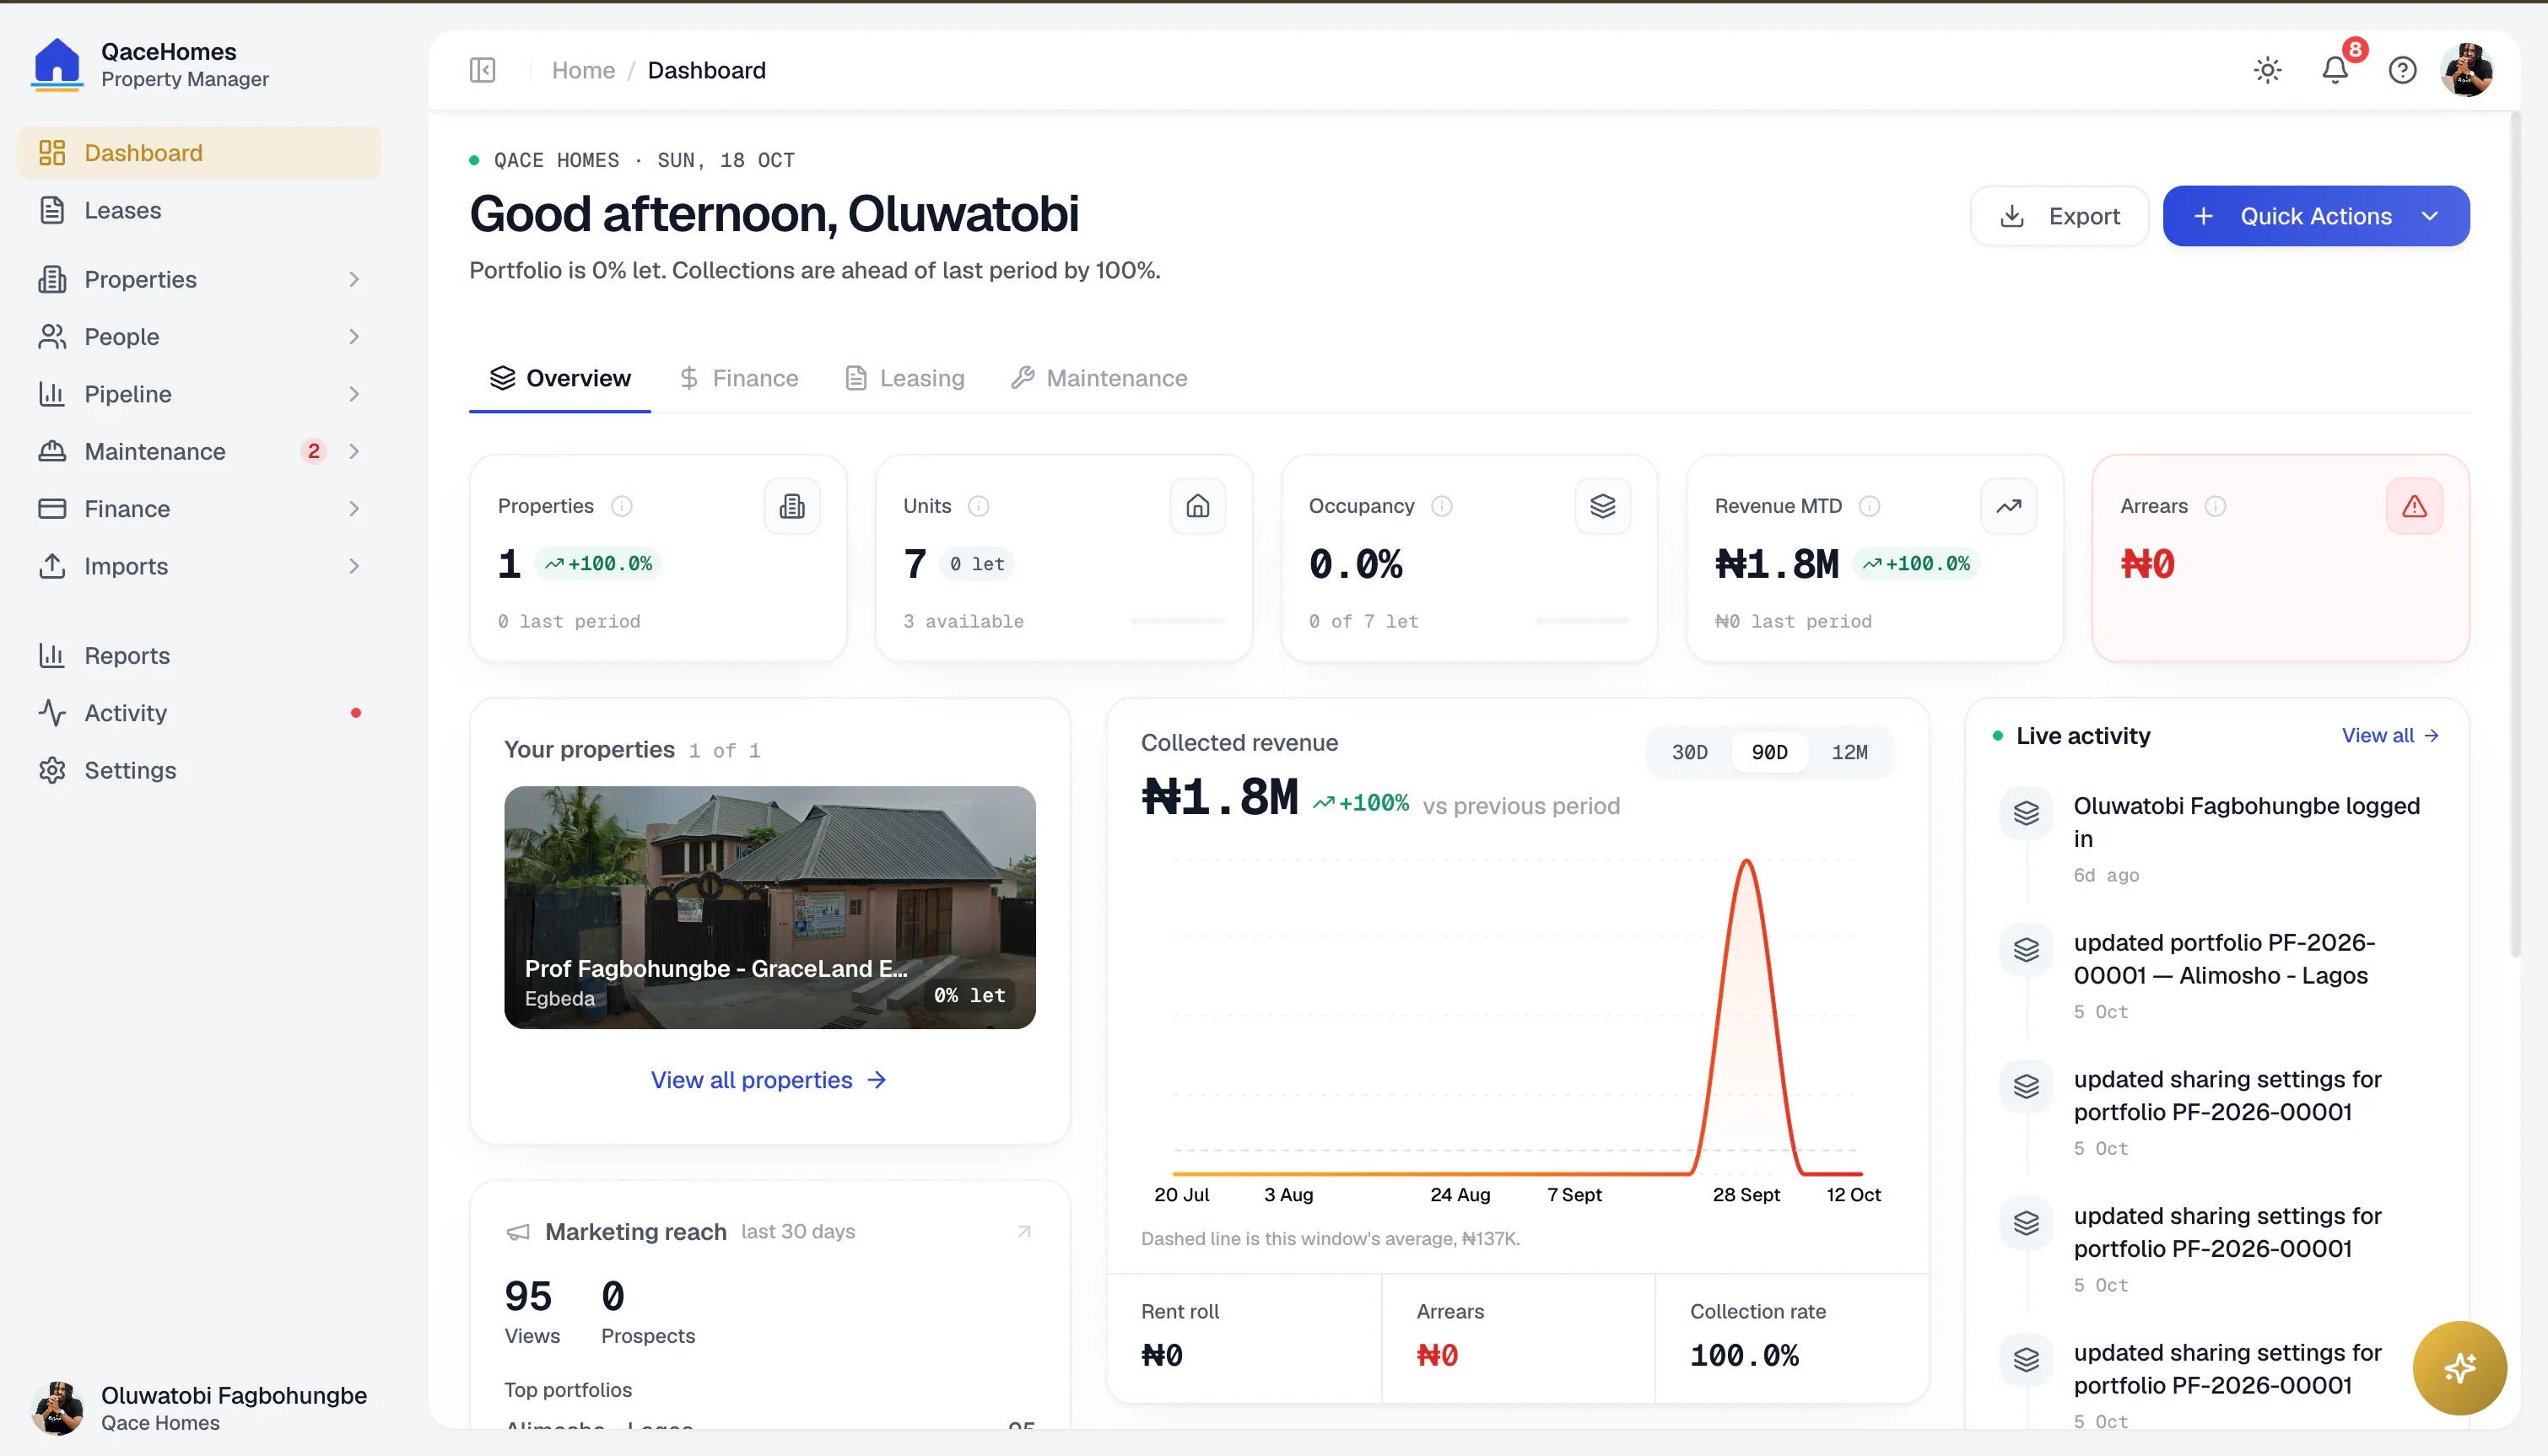Open Marketing reach expand arrow icon
This screenshot has width=2548, height=1456.
point(1024,1231)
